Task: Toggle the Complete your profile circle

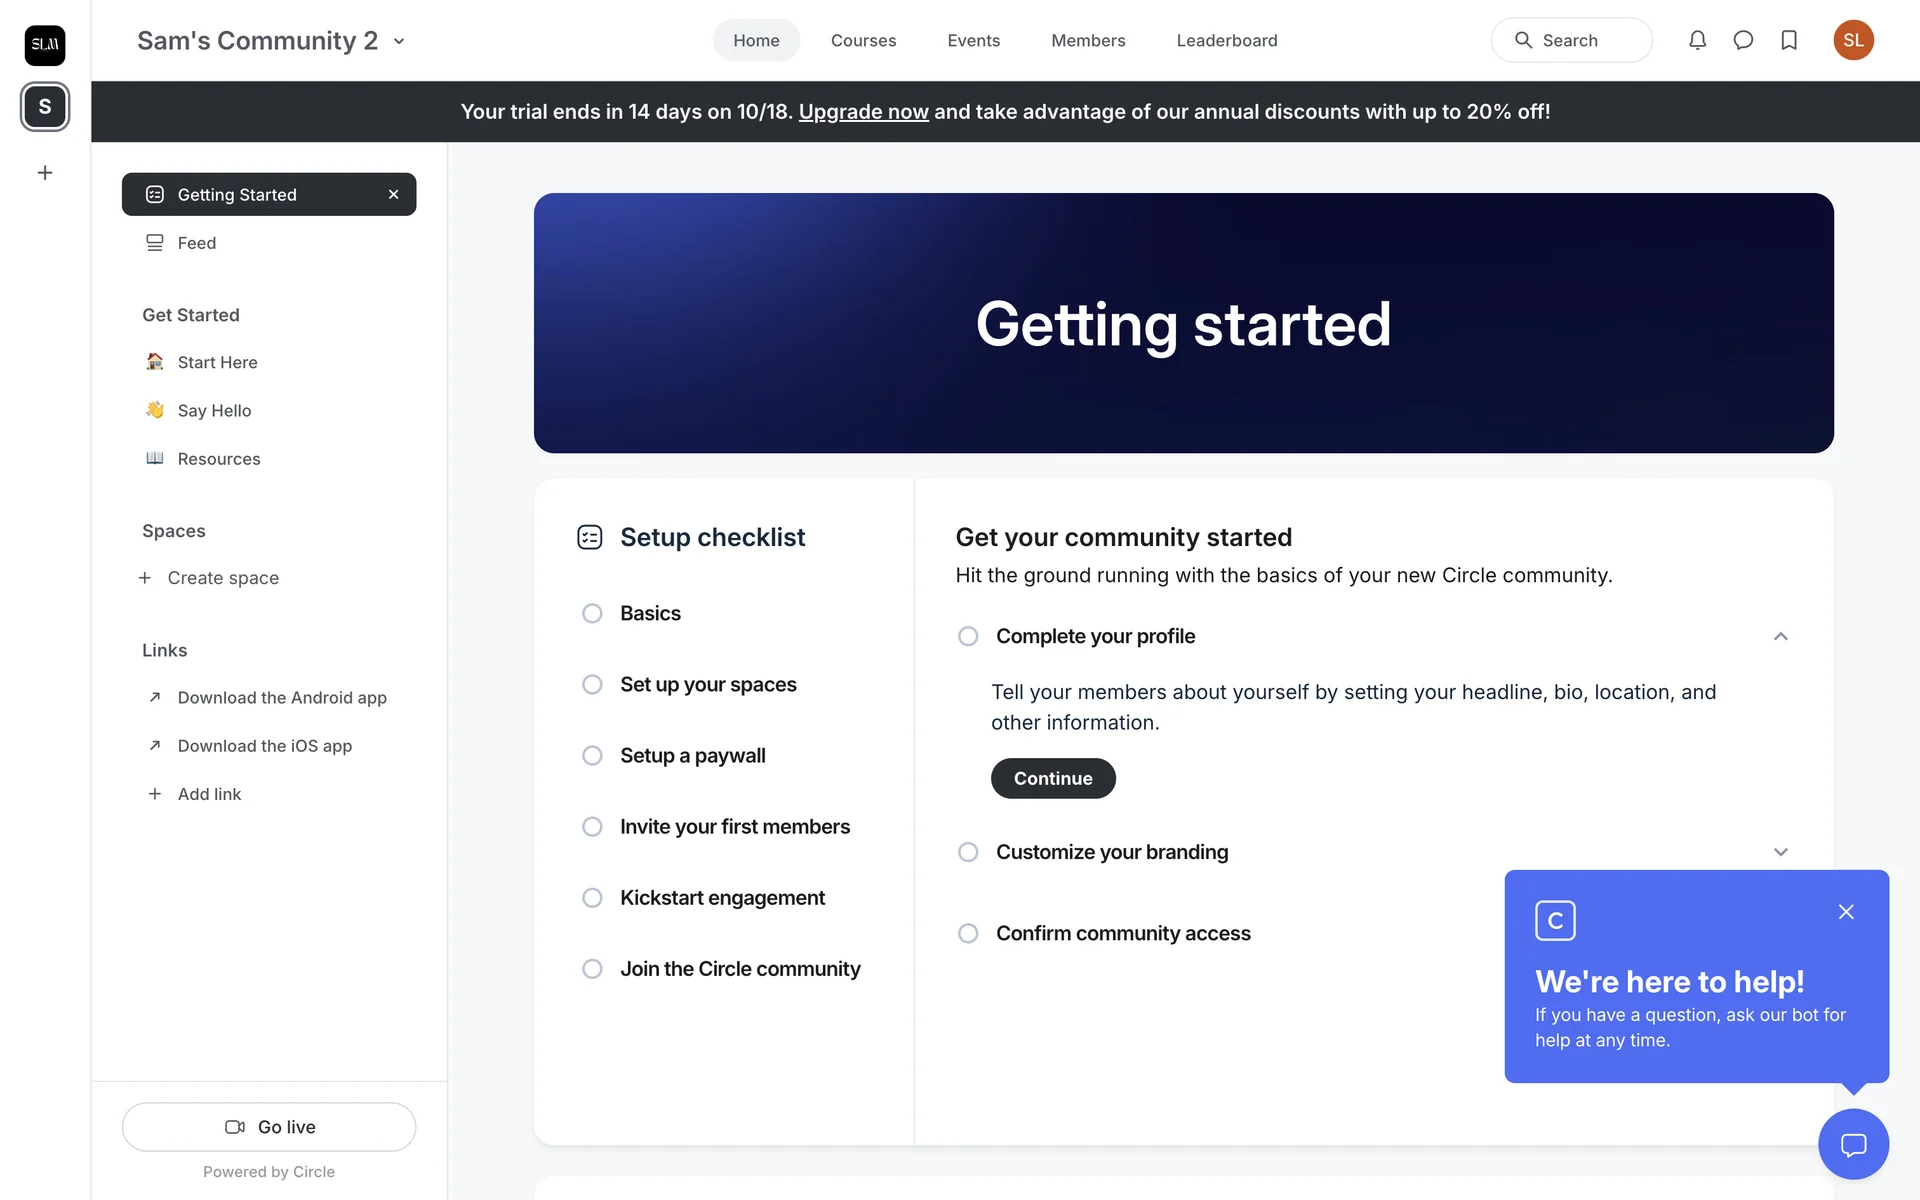Action: point(968,636)
